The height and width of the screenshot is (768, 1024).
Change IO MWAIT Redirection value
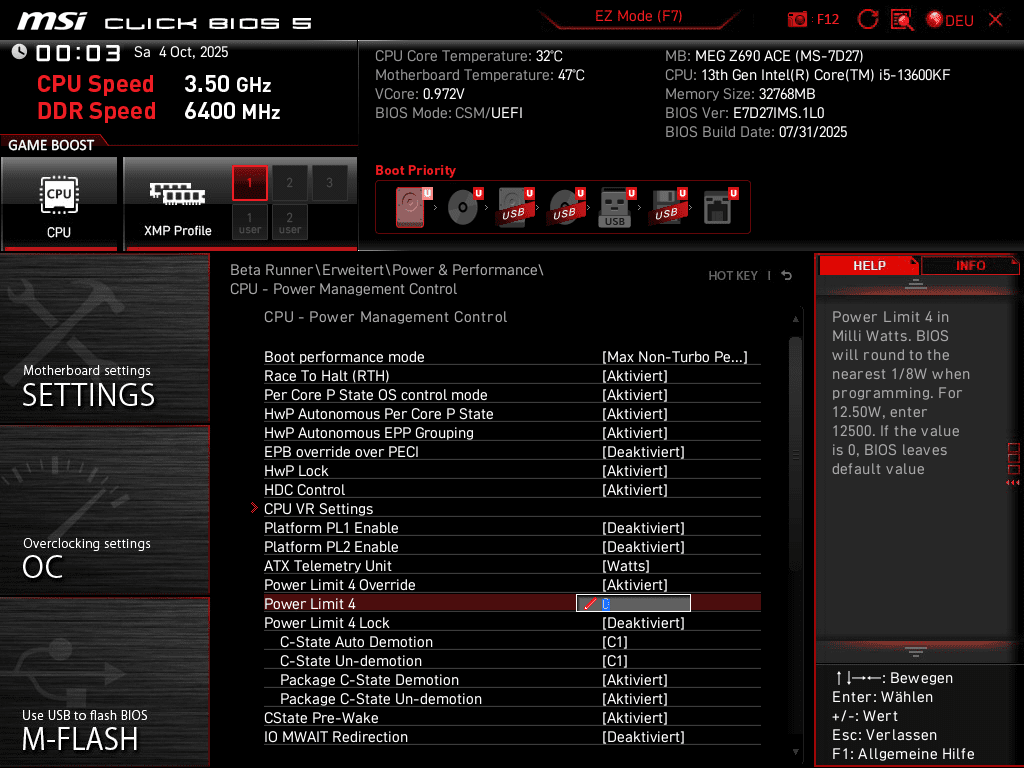(643, 737)
